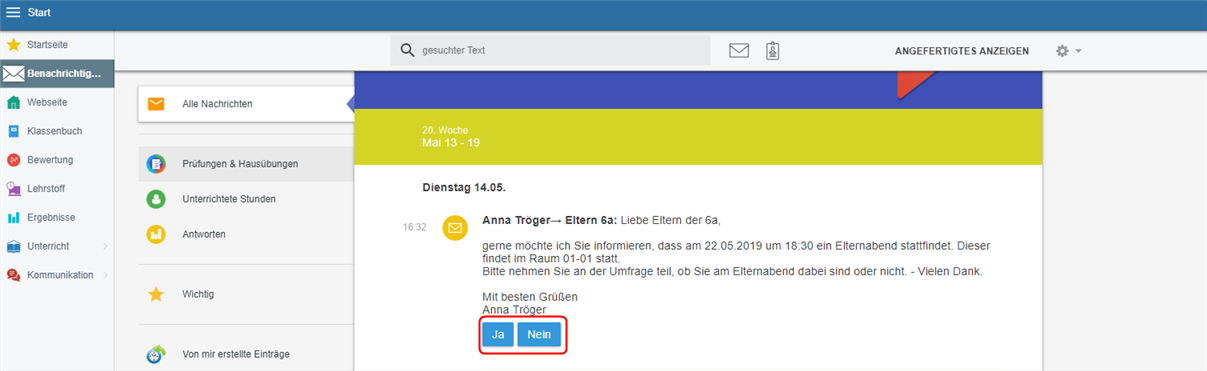The width and height of the screenshot is (1207, 371).
Task: Answer Nein to the Elternabend survey
Action: (x=539, y=334)
